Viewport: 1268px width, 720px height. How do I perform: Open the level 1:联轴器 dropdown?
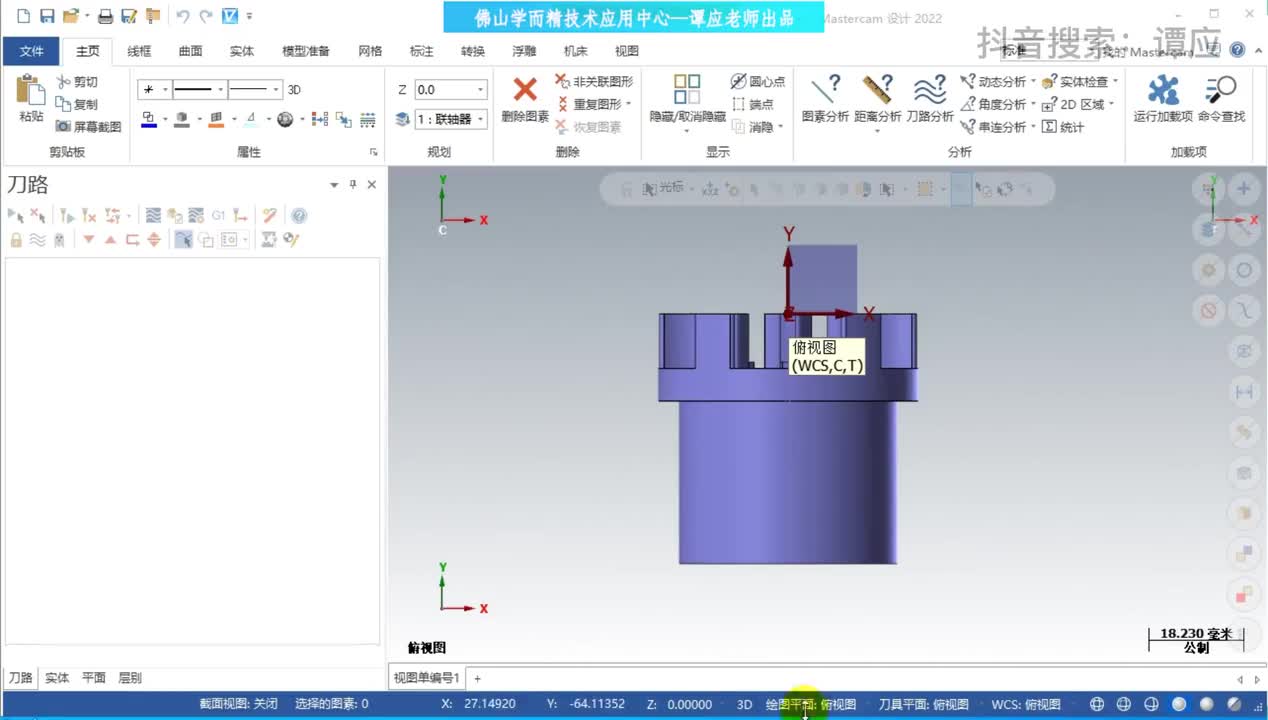point(480,119)
